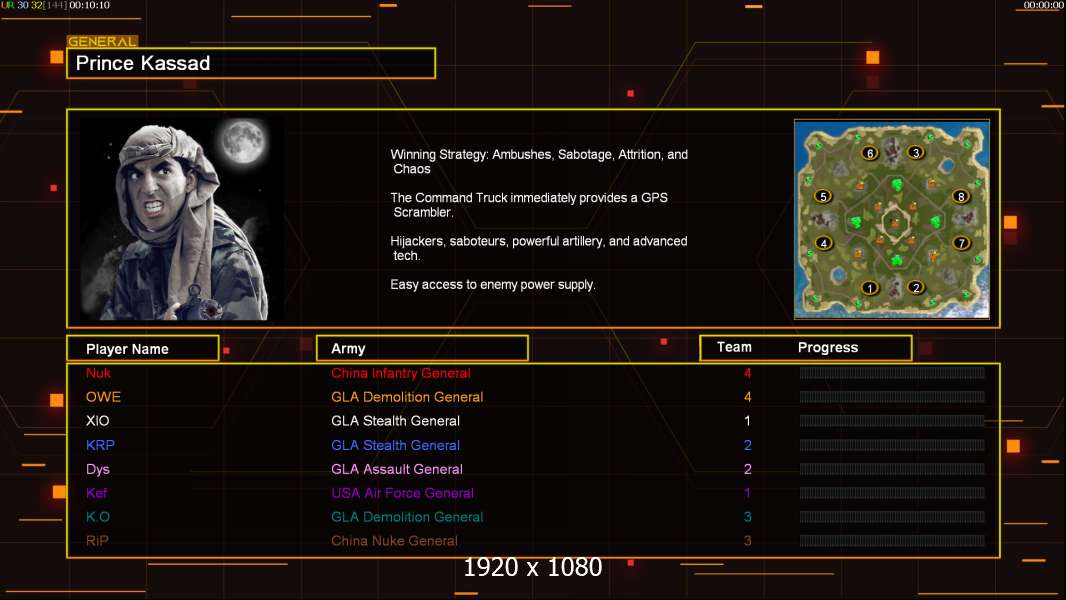Click KRP's GLA Stealth General entry
Viewport: 1066px width, 600px height.
coord(395,445)
